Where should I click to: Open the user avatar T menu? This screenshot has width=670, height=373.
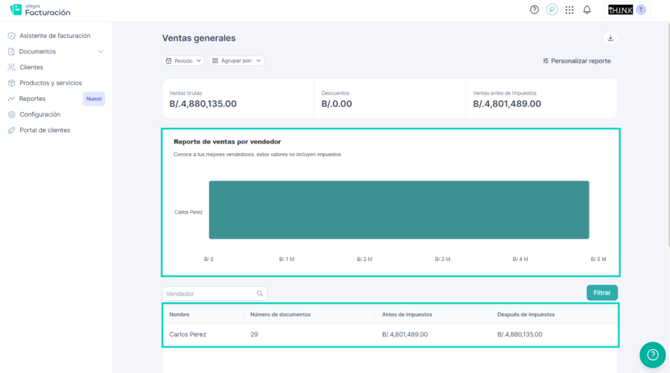click(x=641, y=10)
